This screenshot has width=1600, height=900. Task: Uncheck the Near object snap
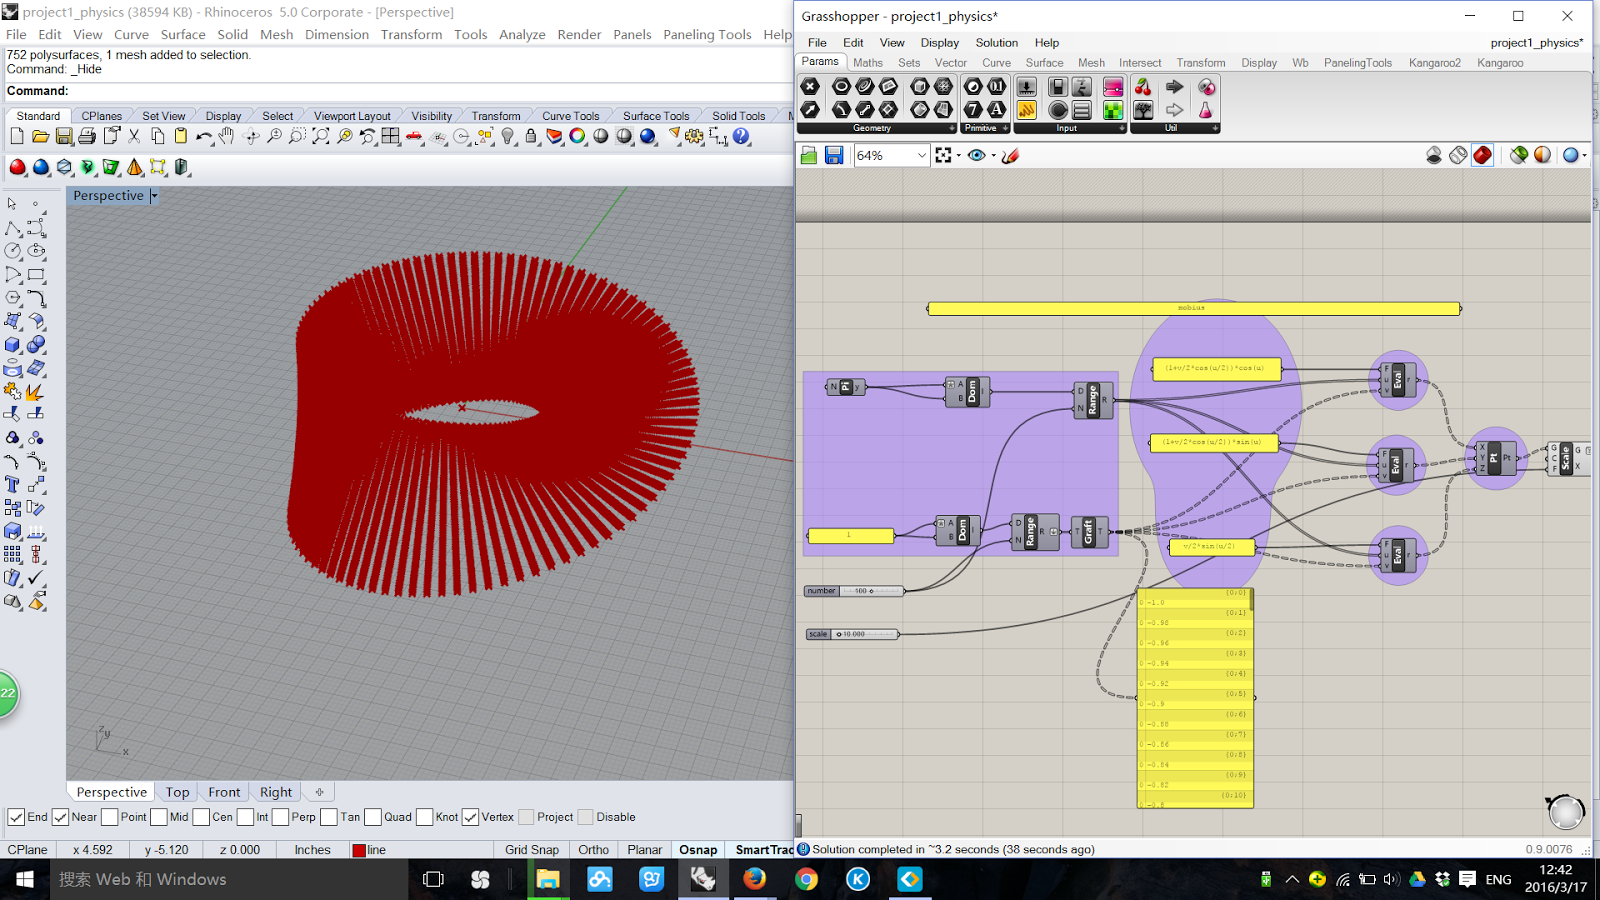(62, 817)
